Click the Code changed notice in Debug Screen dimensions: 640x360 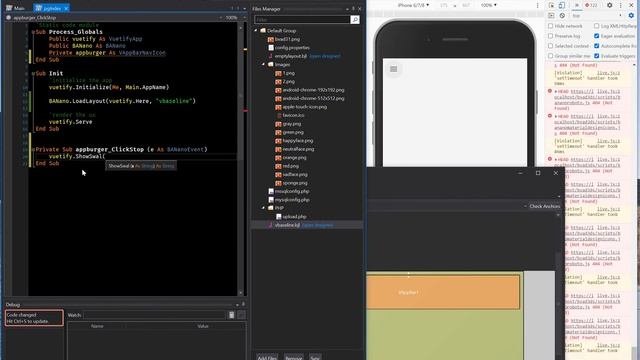(x=34, y=318)
